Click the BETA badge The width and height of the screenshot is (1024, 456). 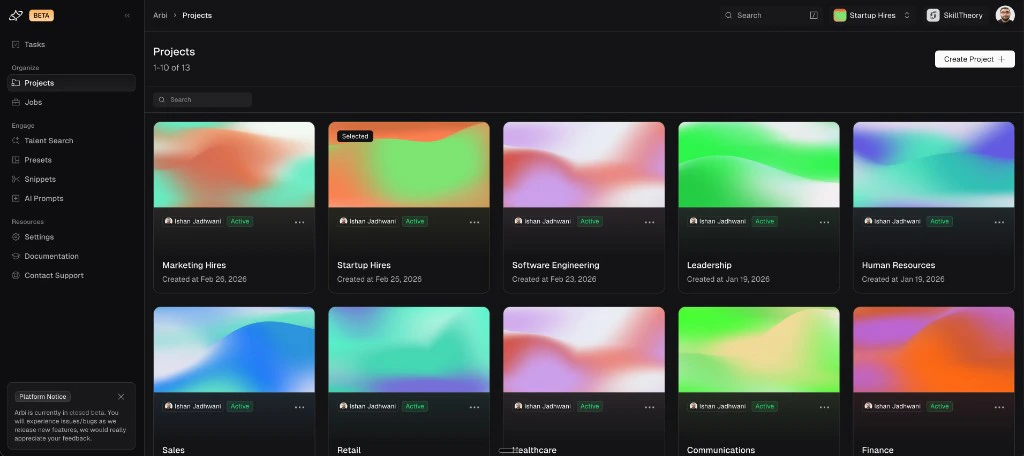pyautogui.click(x=41, y=16)
